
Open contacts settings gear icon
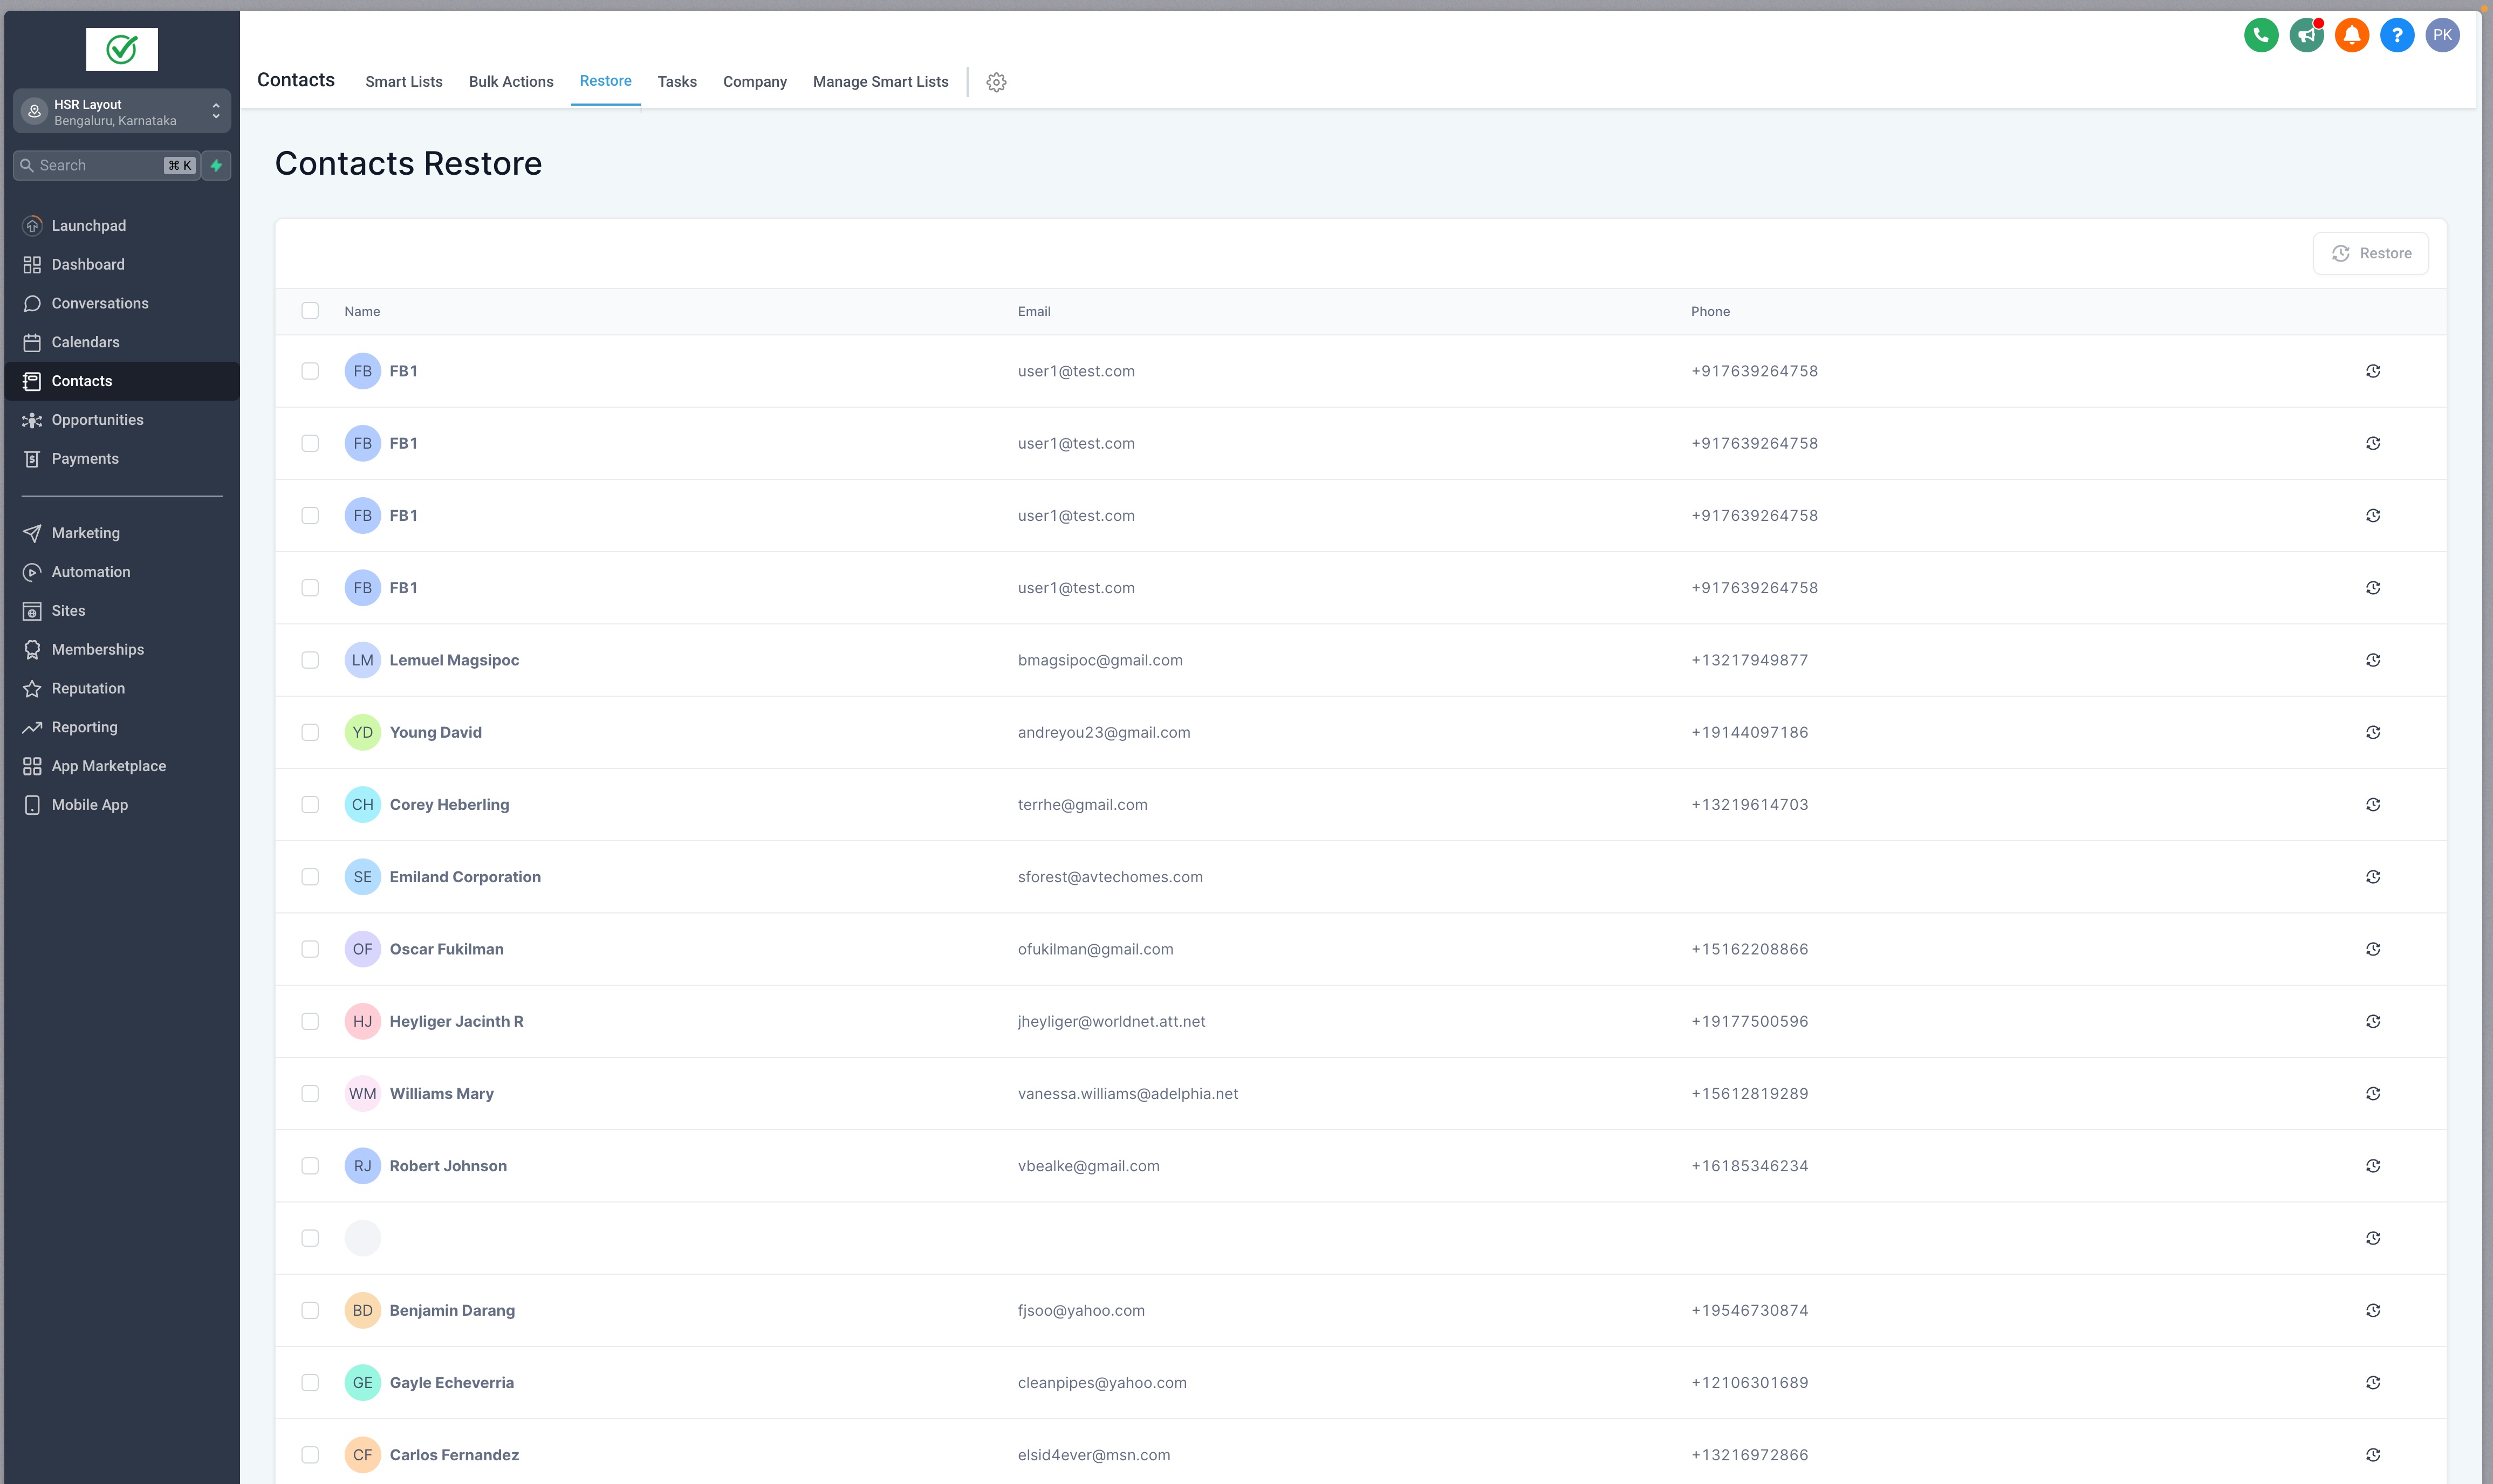(x=996, y=82)
